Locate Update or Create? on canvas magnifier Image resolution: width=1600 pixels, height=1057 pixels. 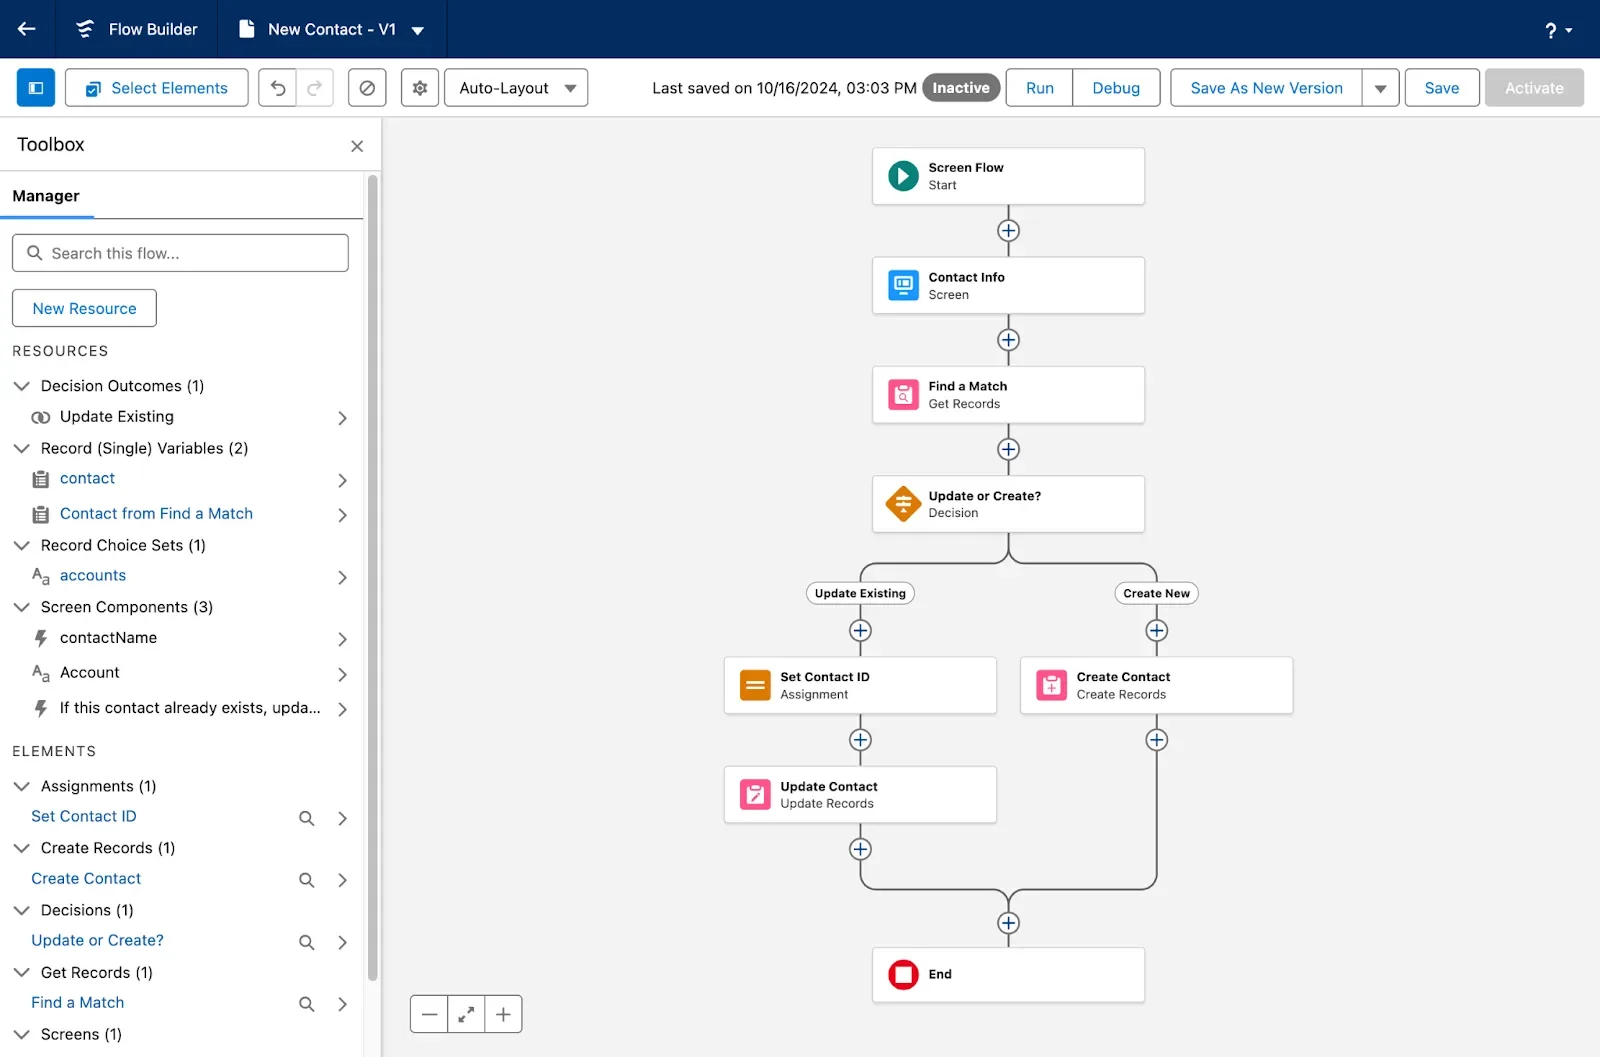click(307, 942)
